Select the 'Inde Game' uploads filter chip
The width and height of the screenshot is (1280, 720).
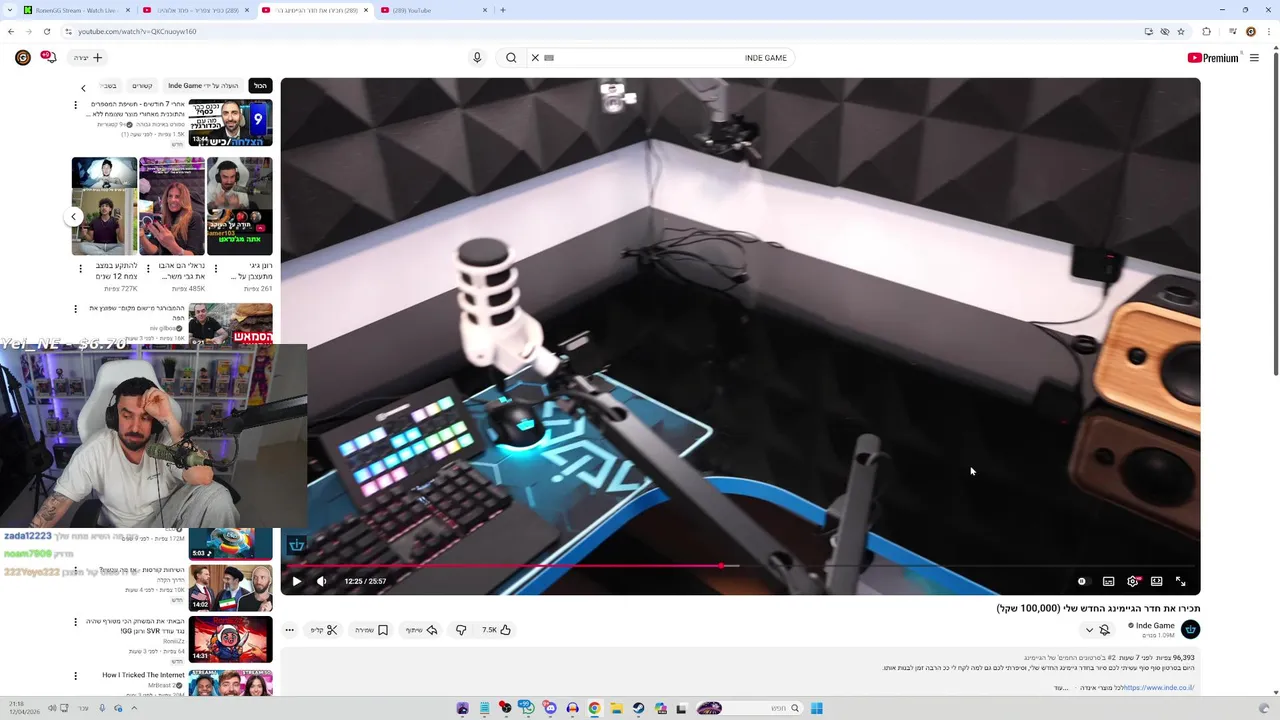(203, 86)
